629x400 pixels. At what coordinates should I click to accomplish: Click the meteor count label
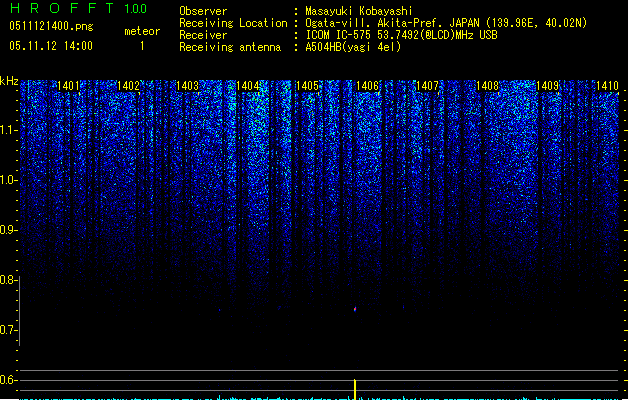click(x=142, y=31)
